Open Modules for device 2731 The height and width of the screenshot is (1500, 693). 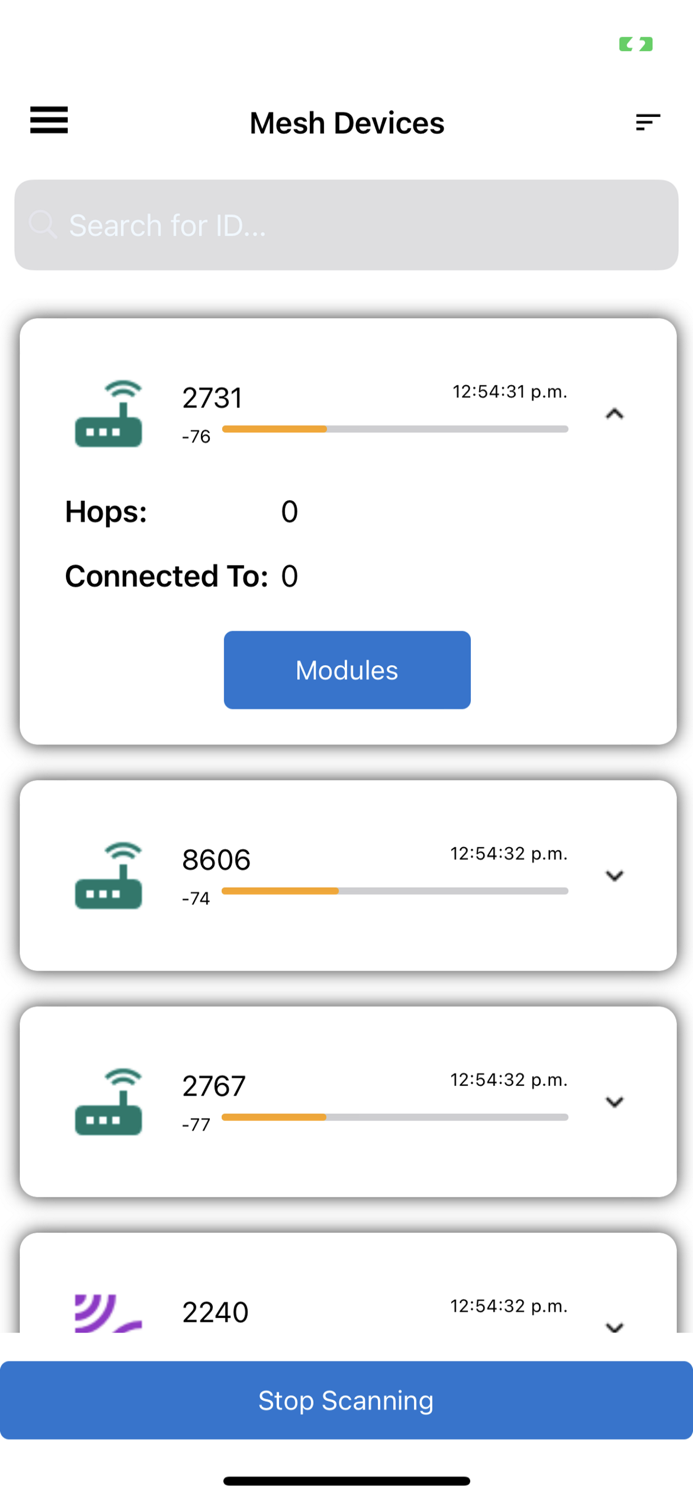coord(346,670)
